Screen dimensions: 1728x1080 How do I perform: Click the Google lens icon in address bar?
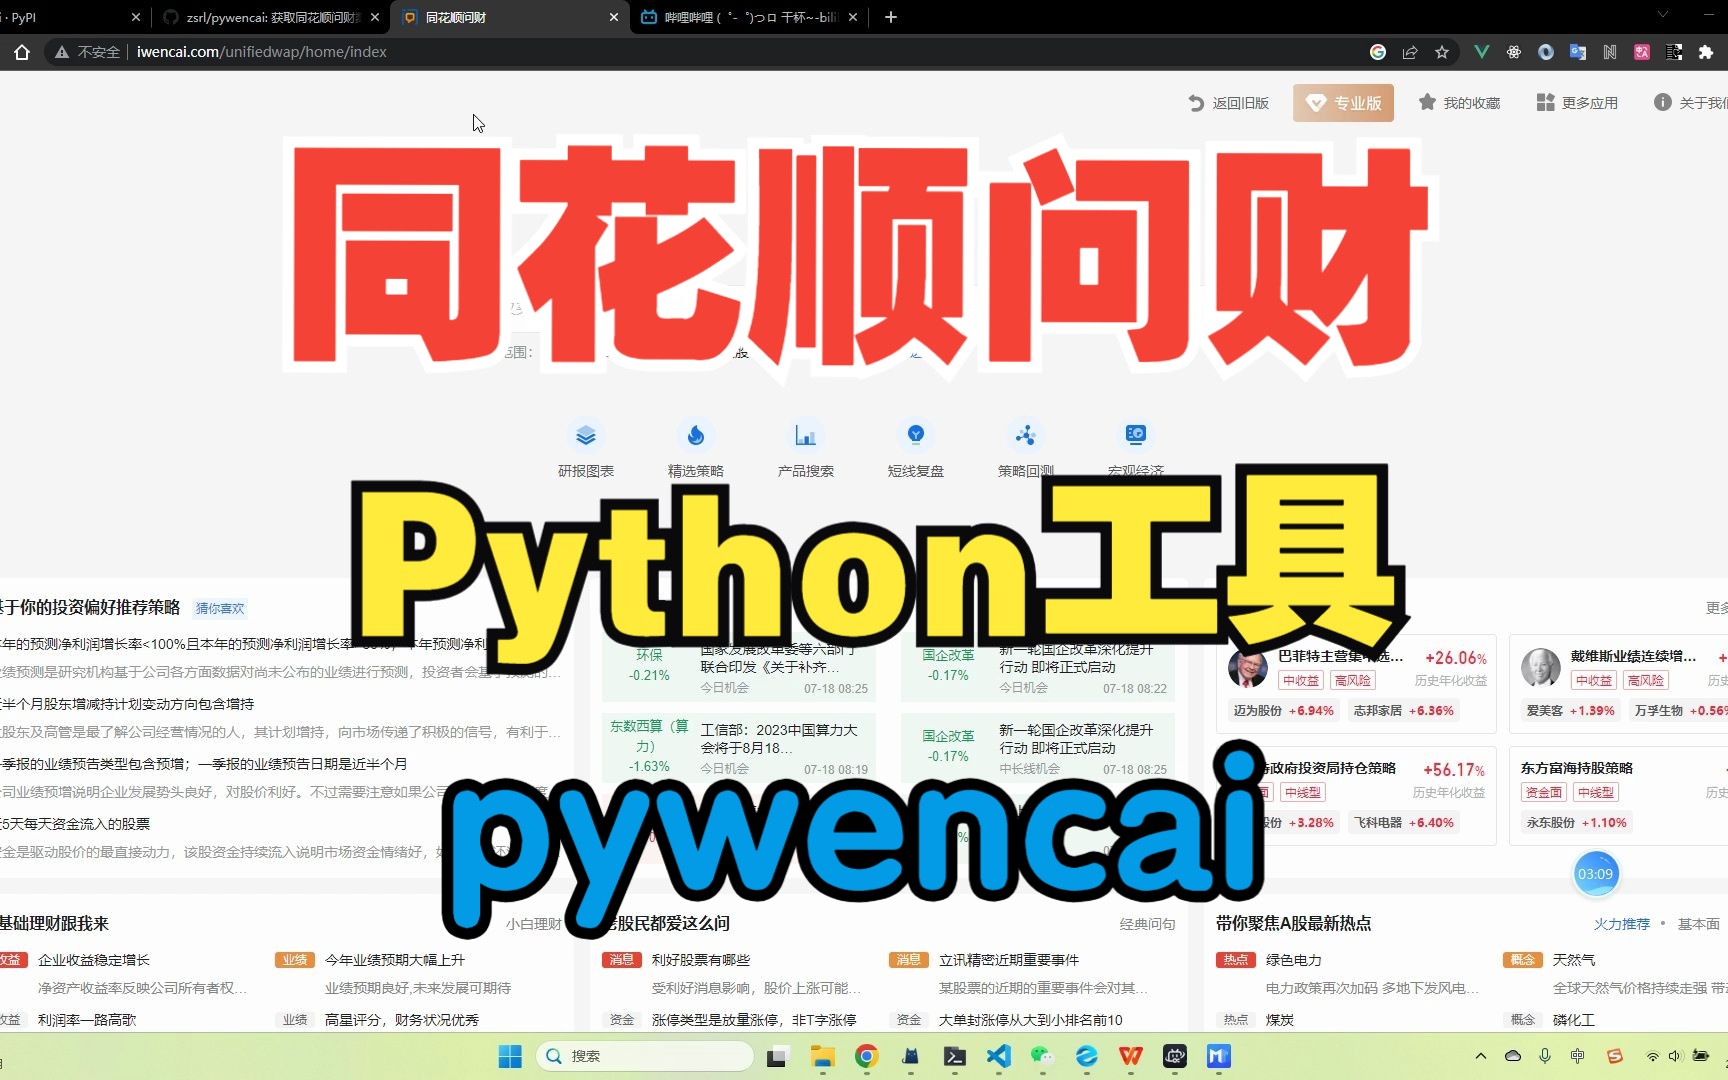[1378, 52]
